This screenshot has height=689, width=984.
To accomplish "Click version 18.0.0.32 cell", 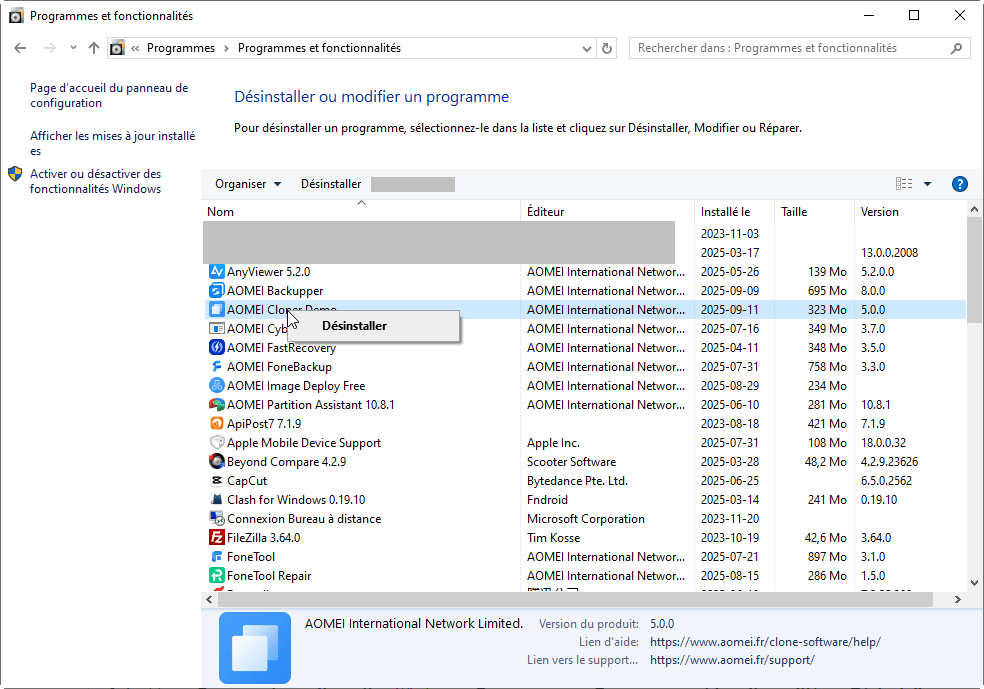I will [883, 443].
